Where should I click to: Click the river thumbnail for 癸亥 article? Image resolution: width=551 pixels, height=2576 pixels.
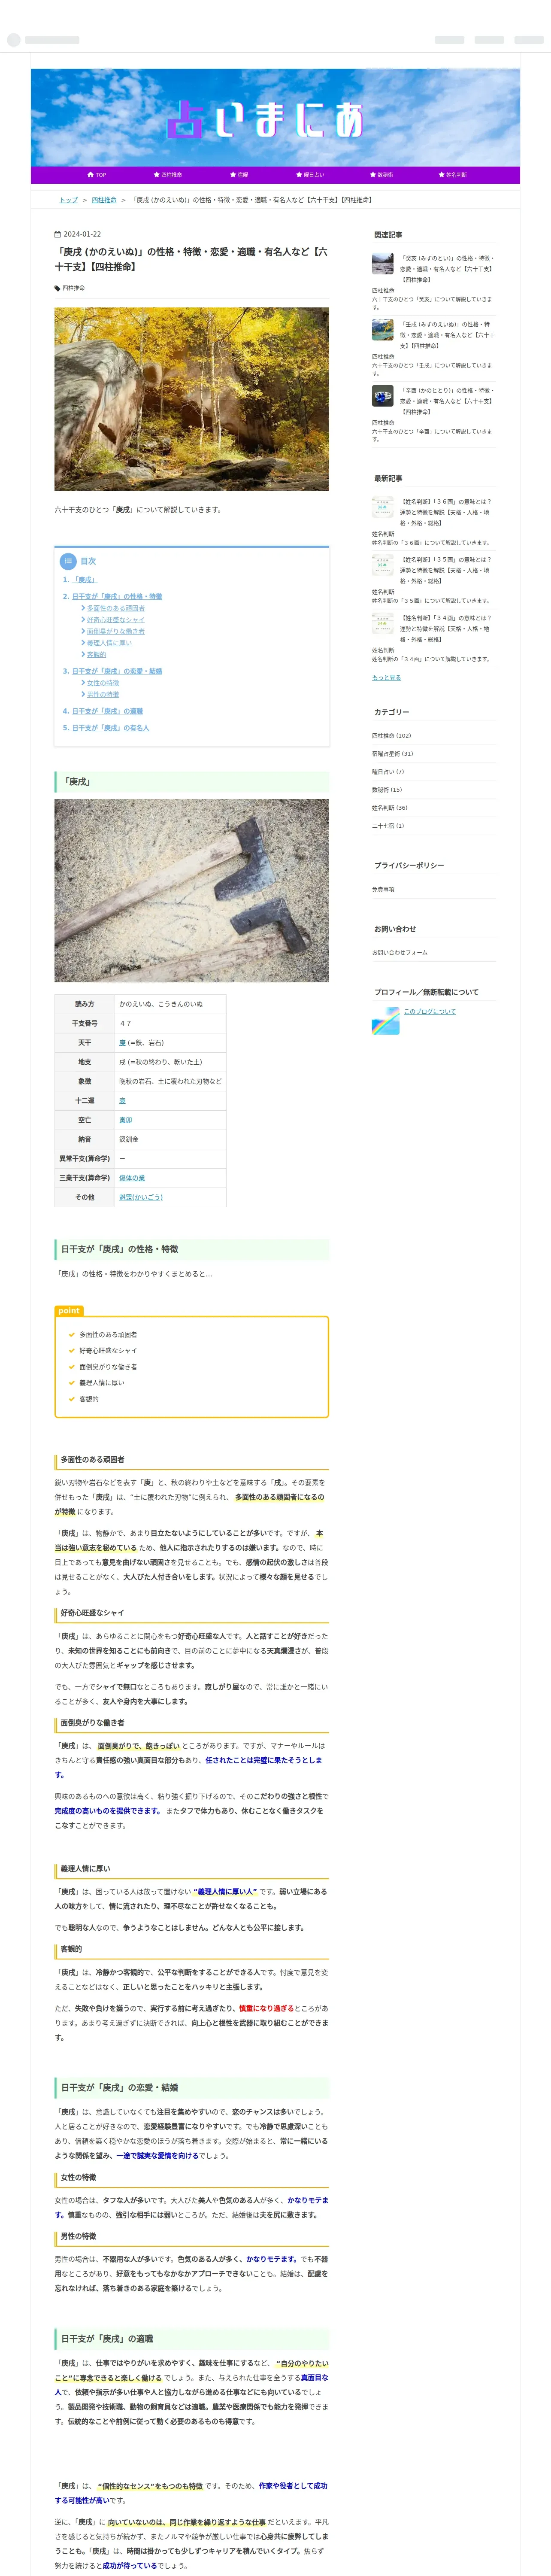(x=383, y=264)
